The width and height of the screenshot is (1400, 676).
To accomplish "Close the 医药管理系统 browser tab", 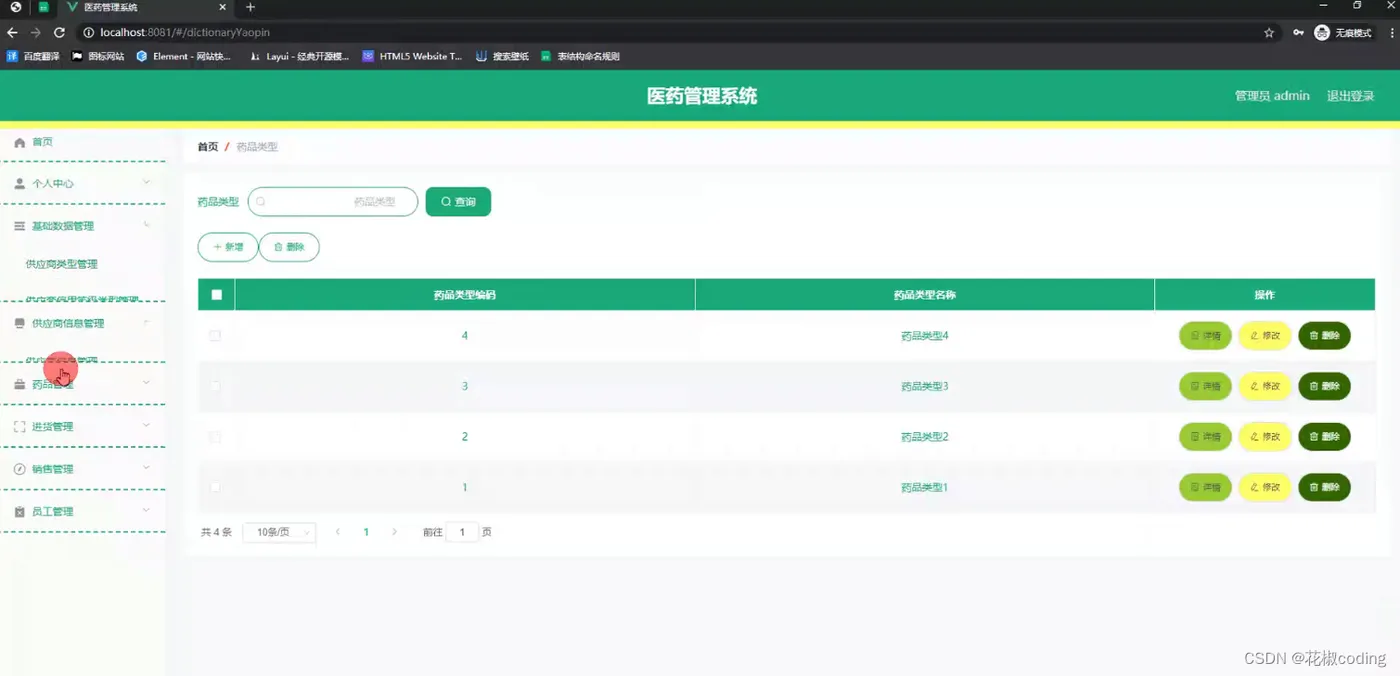I will pyautogui.click(x=222, y=7).
